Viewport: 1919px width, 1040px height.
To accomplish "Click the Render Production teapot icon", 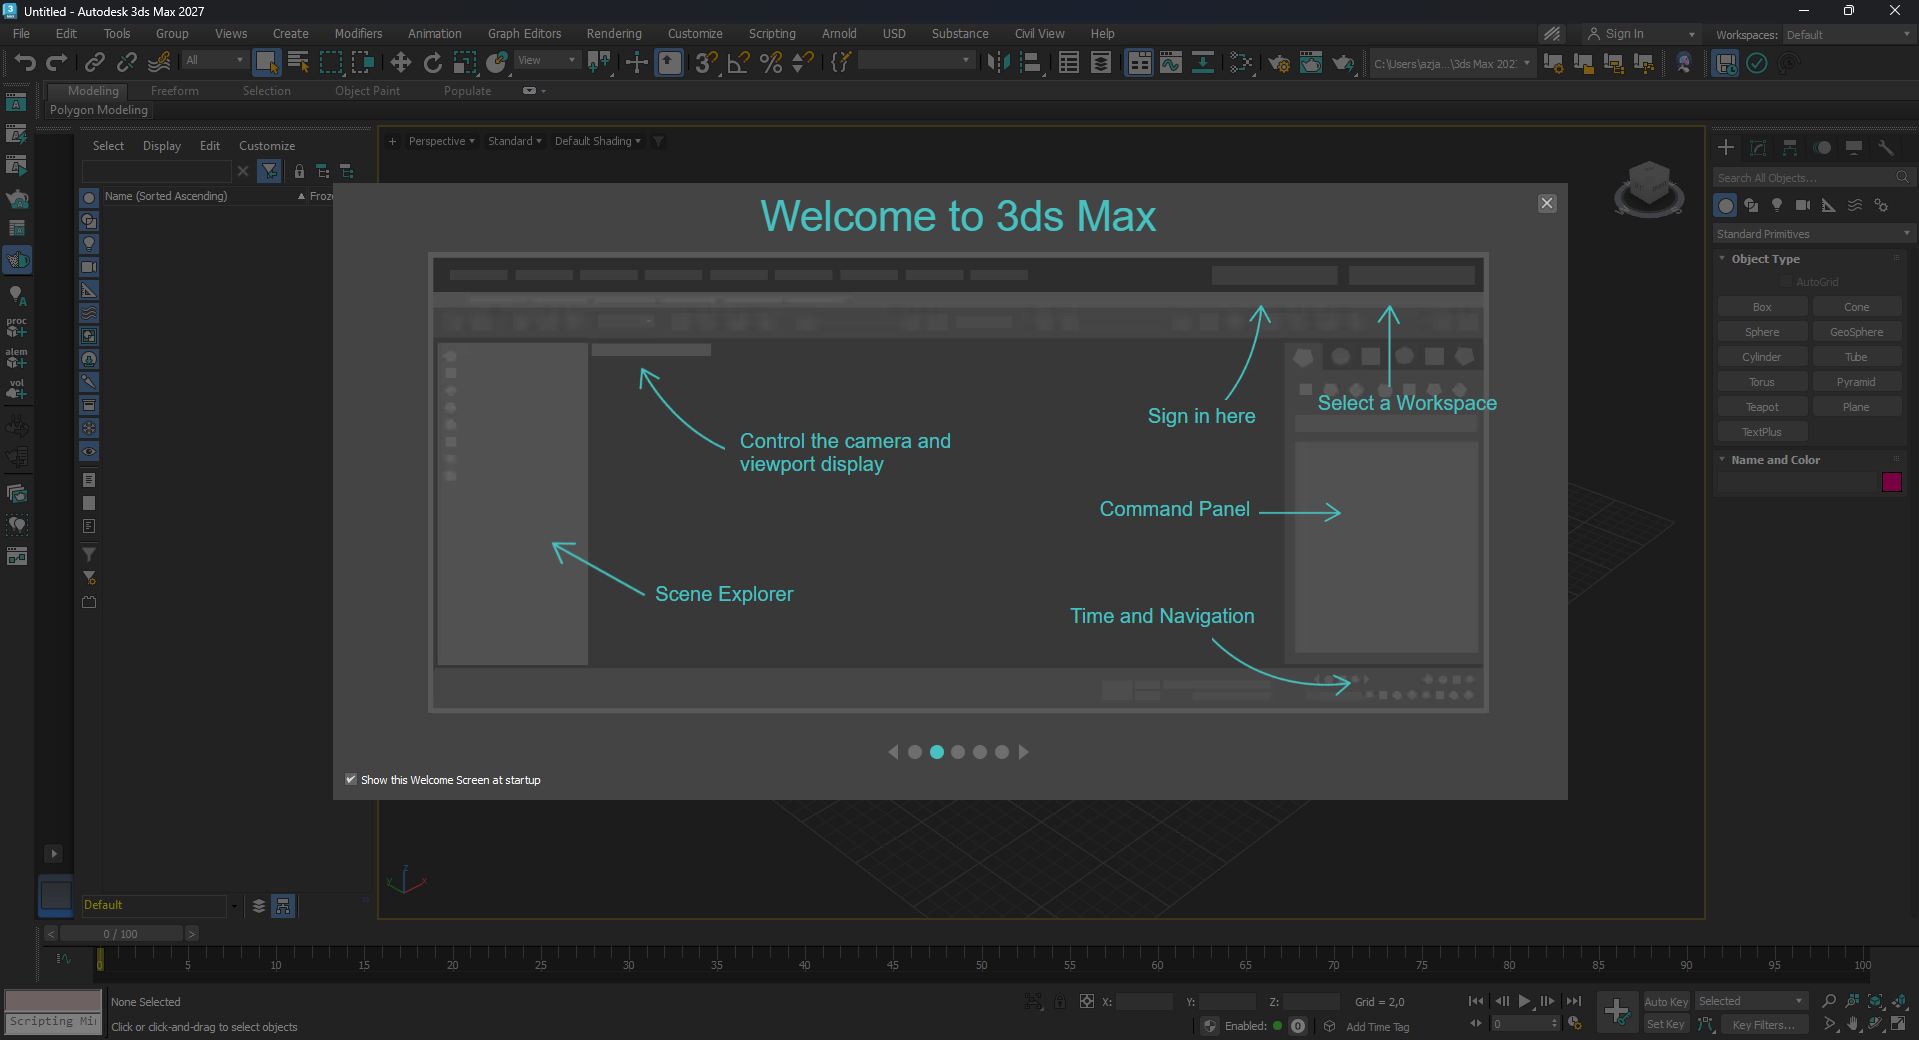I will tap(1343, 63).
